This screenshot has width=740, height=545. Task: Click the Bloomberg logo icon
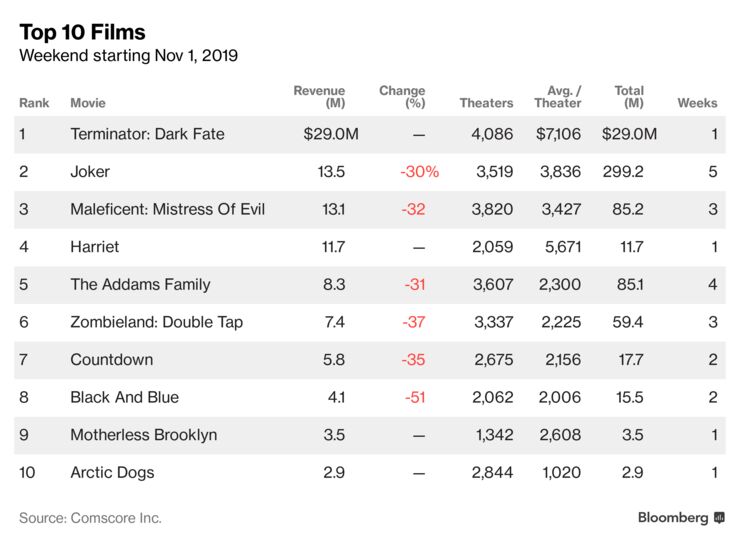click(x=719, y=518)
